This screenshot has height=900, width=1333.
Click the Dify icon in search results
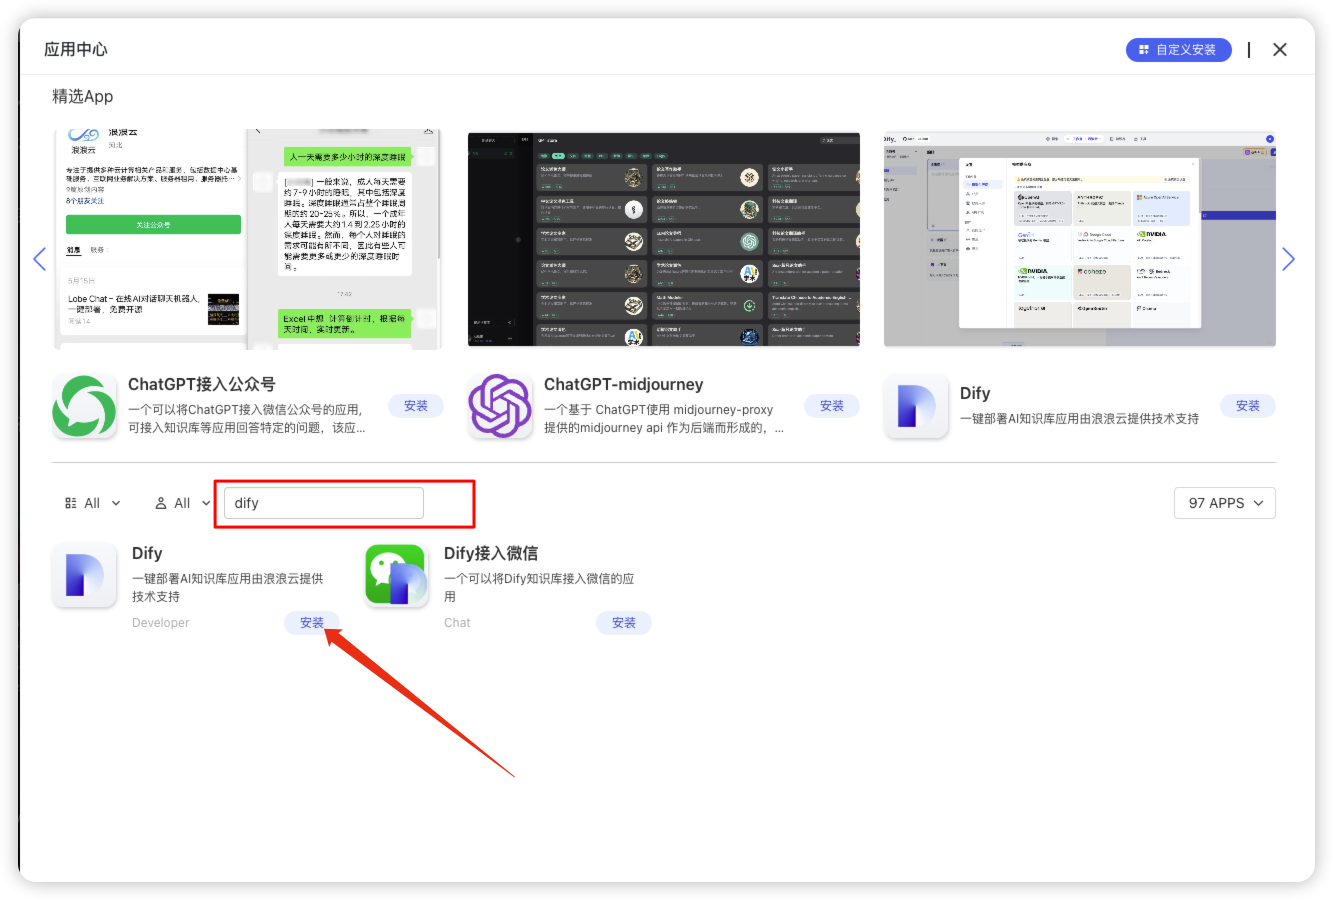pyautogui.click(x=84, y=575)
